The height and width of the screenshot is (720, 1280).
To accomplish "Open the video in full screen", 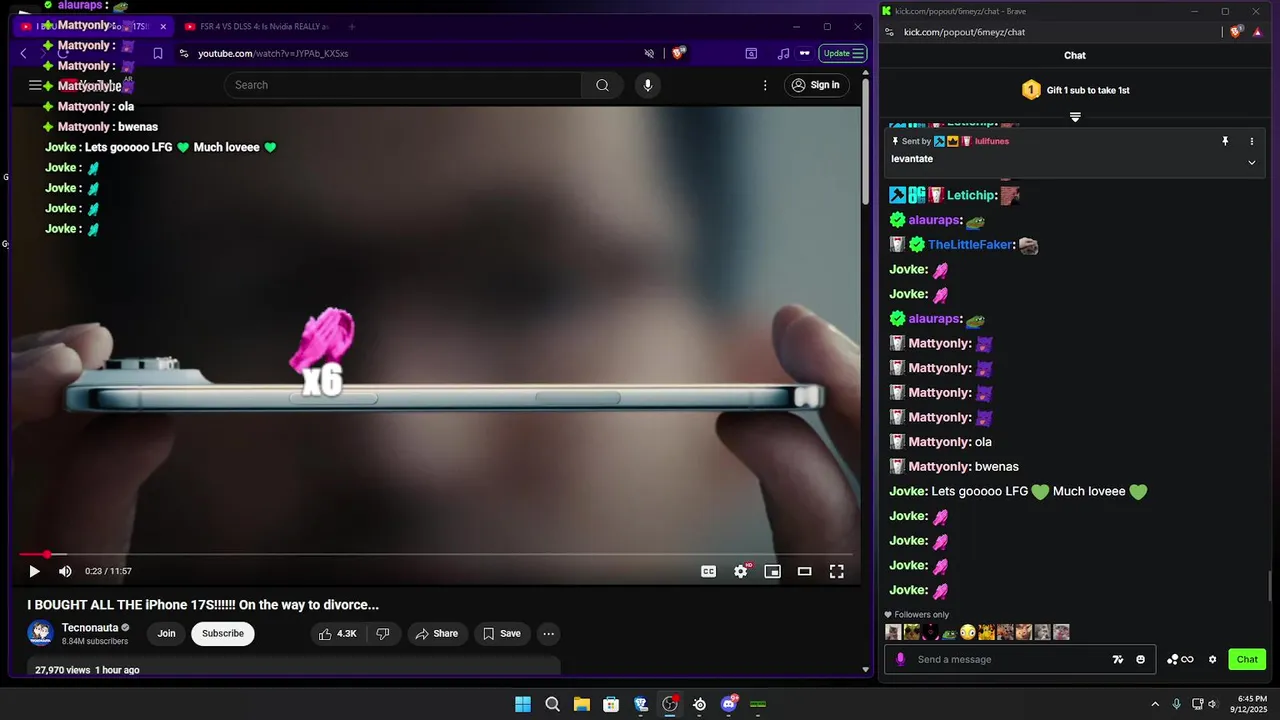I will 837,571.
